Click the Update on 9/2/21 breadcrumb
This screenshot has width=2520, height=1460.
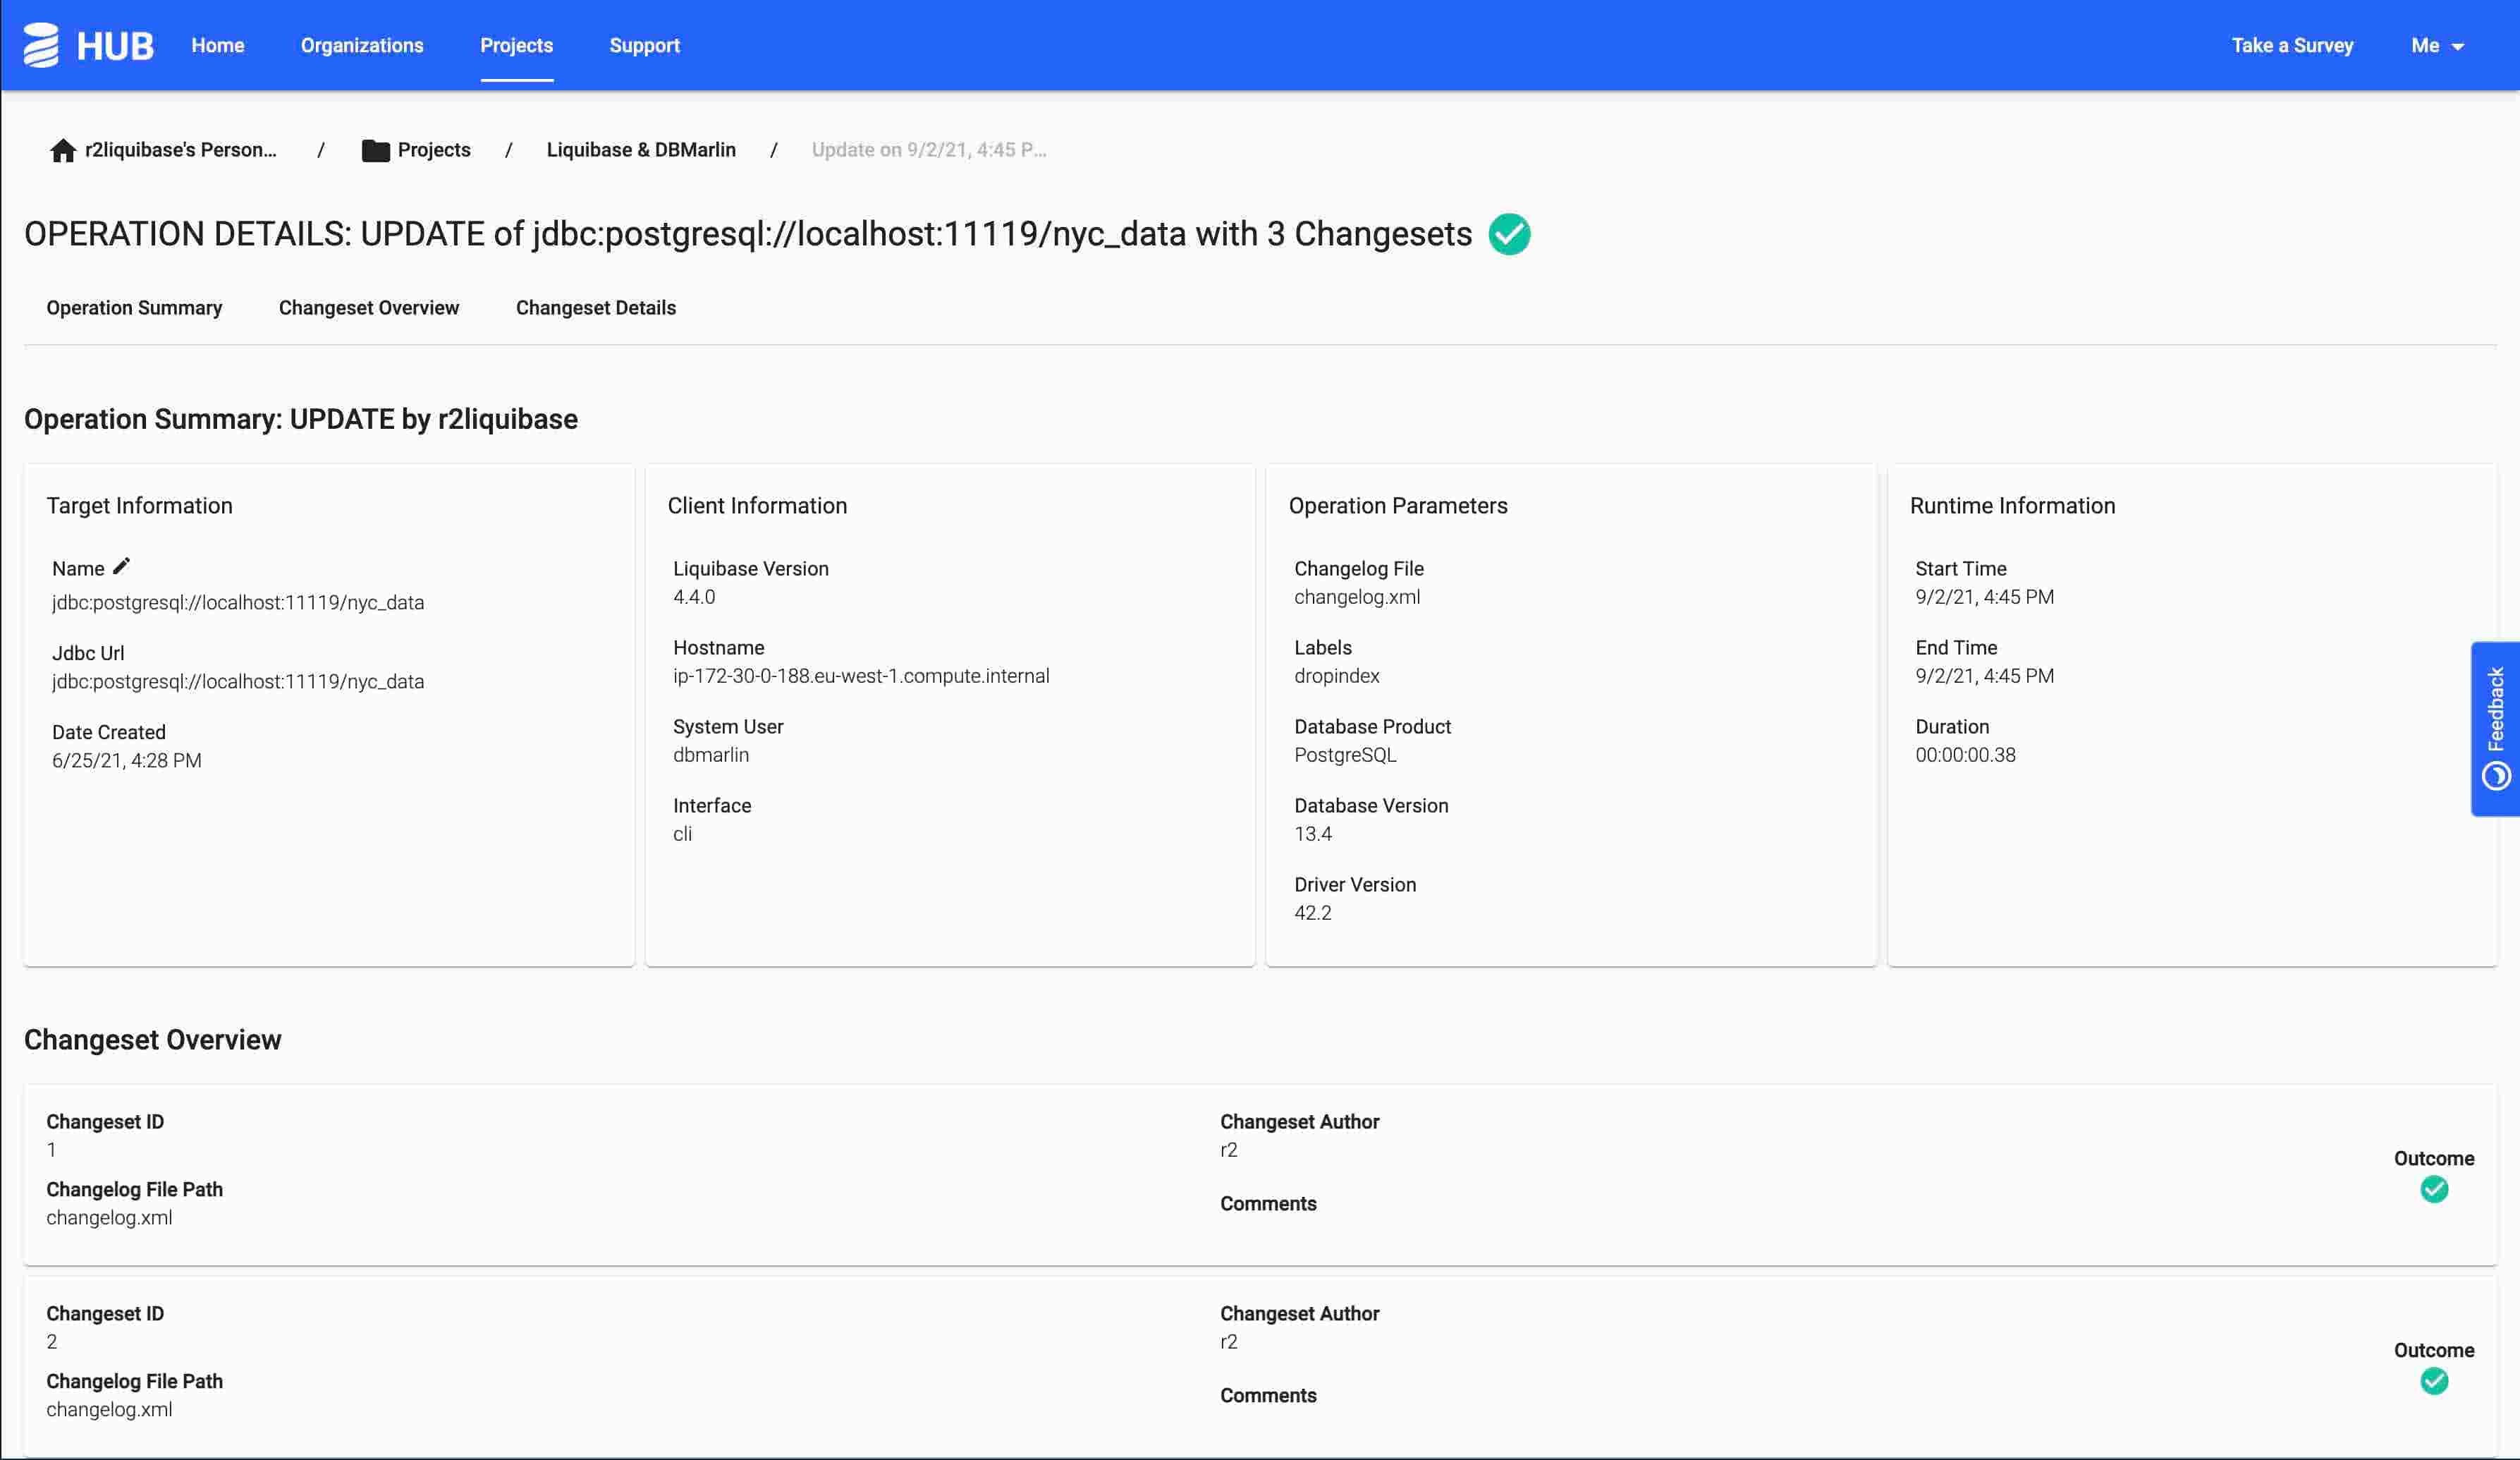(x=929, y=150)
